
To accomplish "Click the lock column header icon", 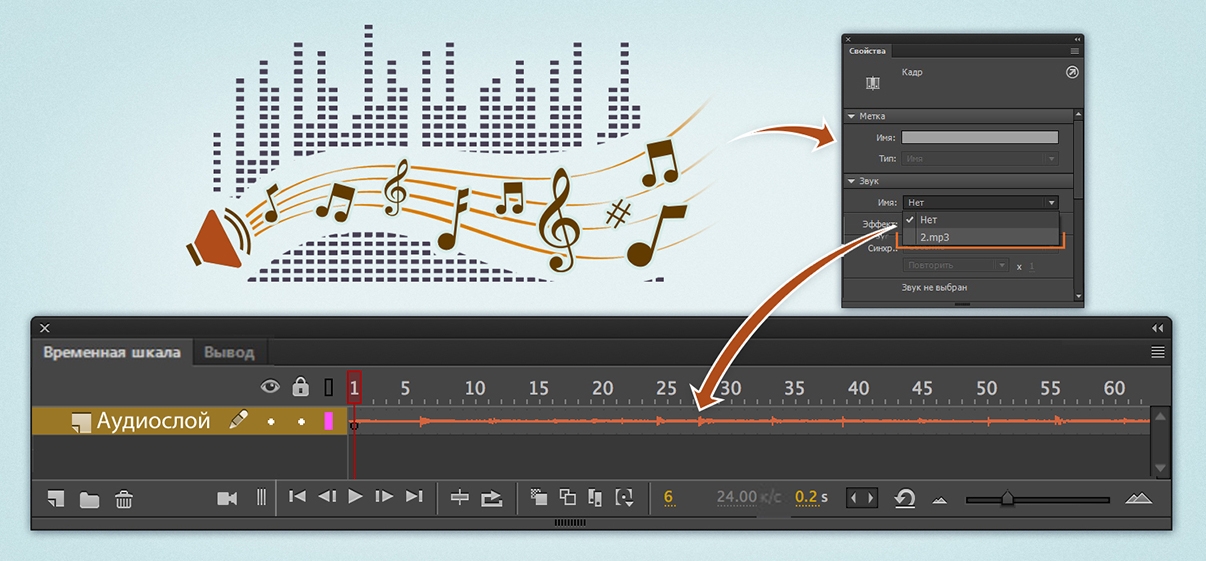I will pyautogui.click(x=300, y=386).
